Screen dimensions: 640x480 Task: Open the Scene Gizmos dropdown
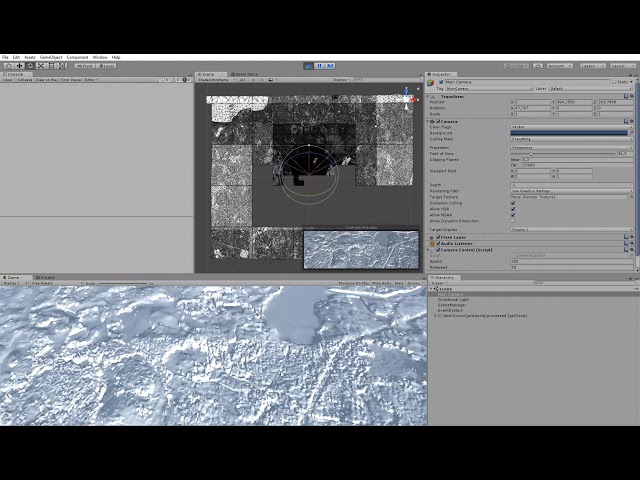(341, 80)
